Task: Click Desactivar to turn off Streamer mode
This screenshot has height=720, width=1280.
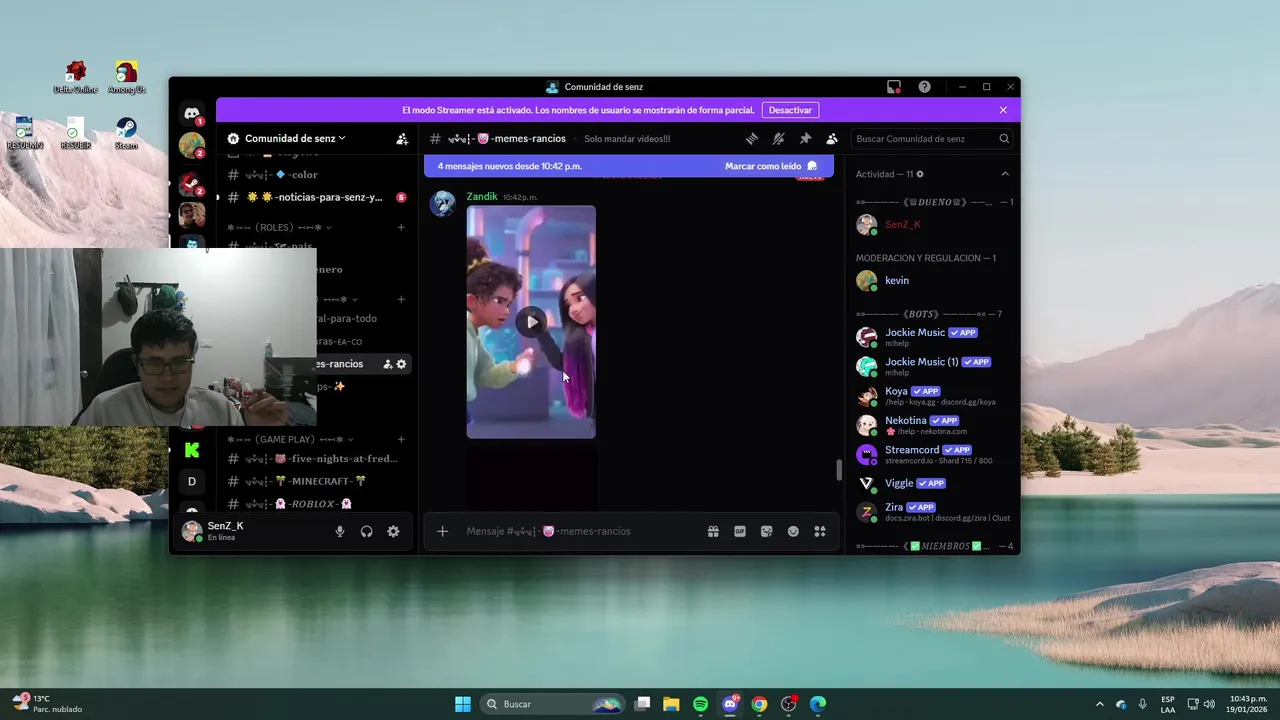Action: (790, 110)
